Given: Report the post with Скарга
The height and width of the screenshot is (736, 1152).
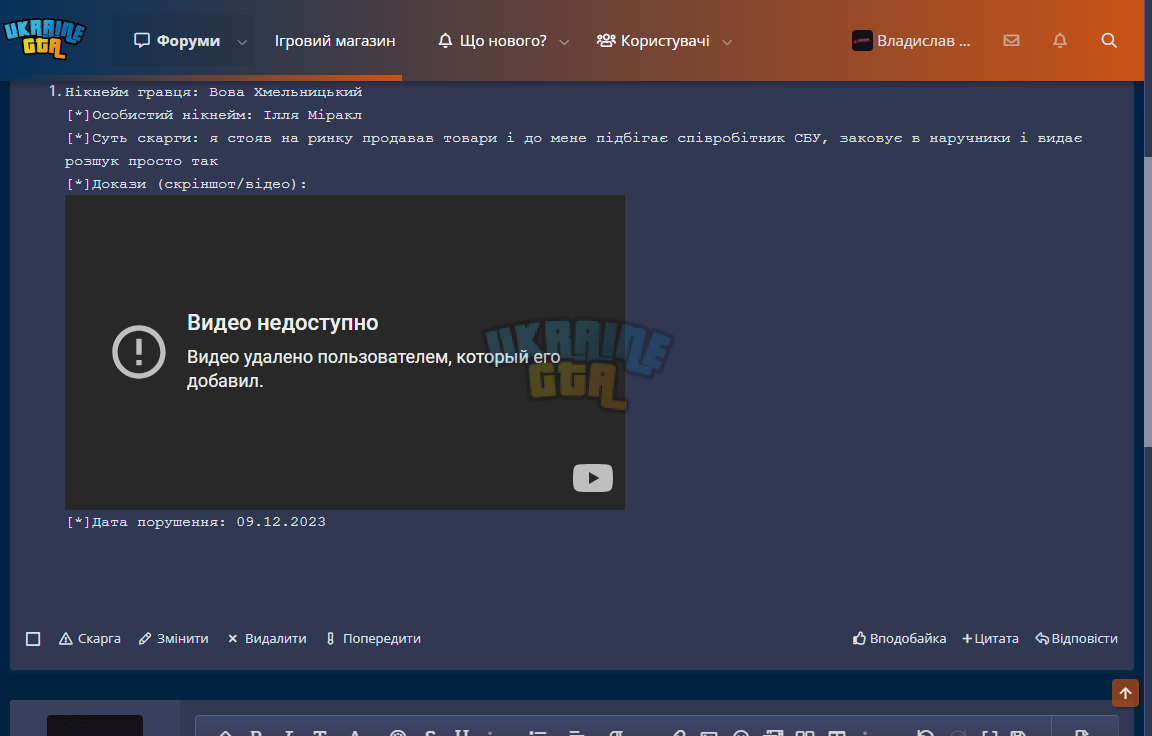Looking at the screenshot, I should point(90,639).
